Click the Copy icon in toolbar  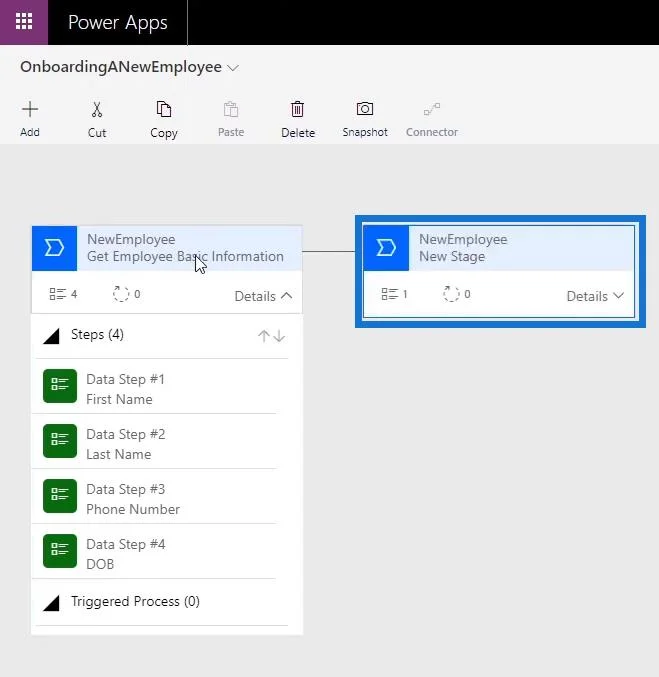(164, 109)
